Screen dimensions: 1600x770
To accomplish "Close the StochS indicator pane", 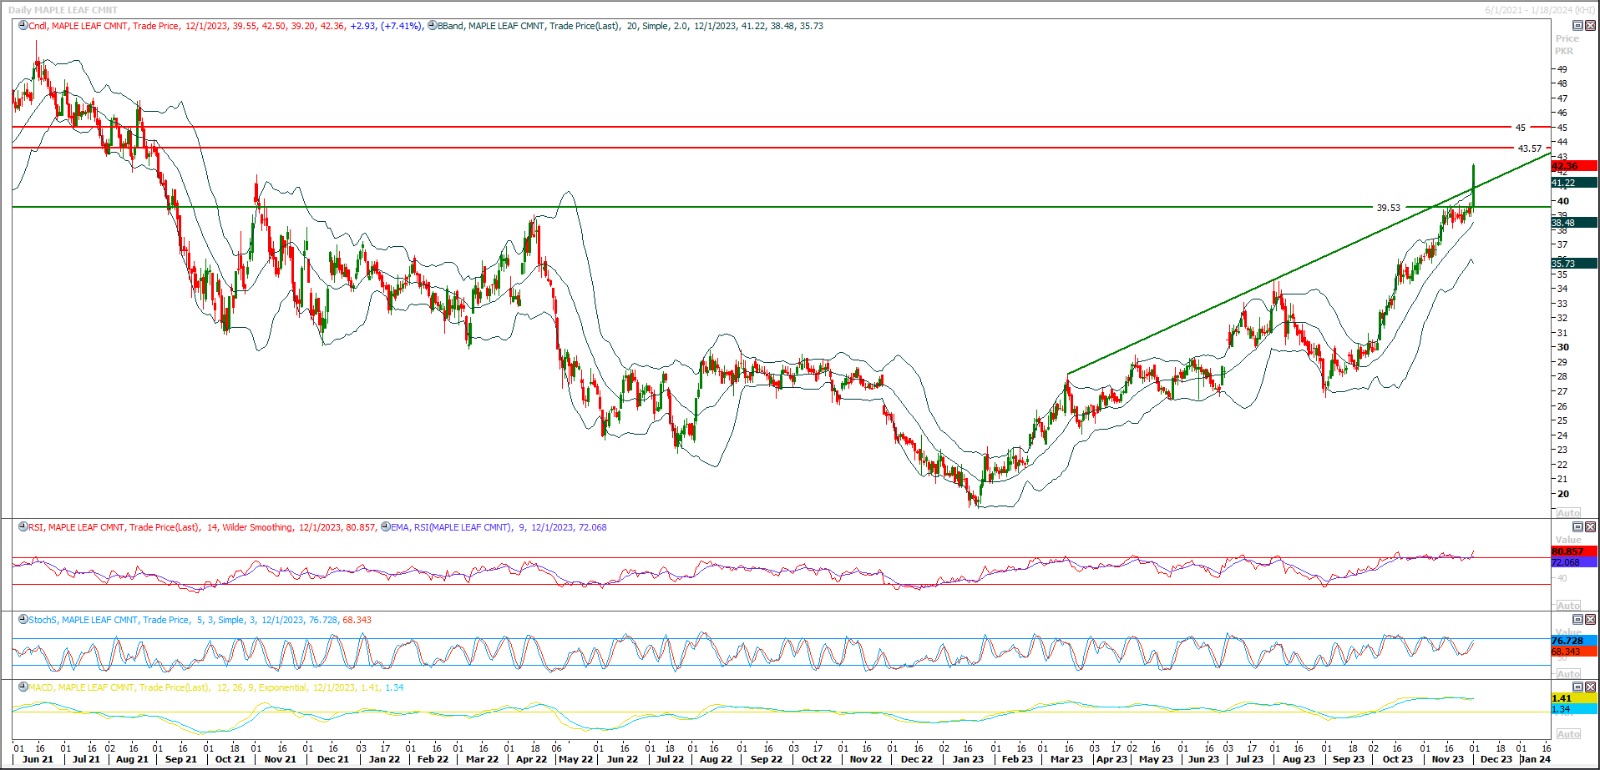I will click(1590, 620).
